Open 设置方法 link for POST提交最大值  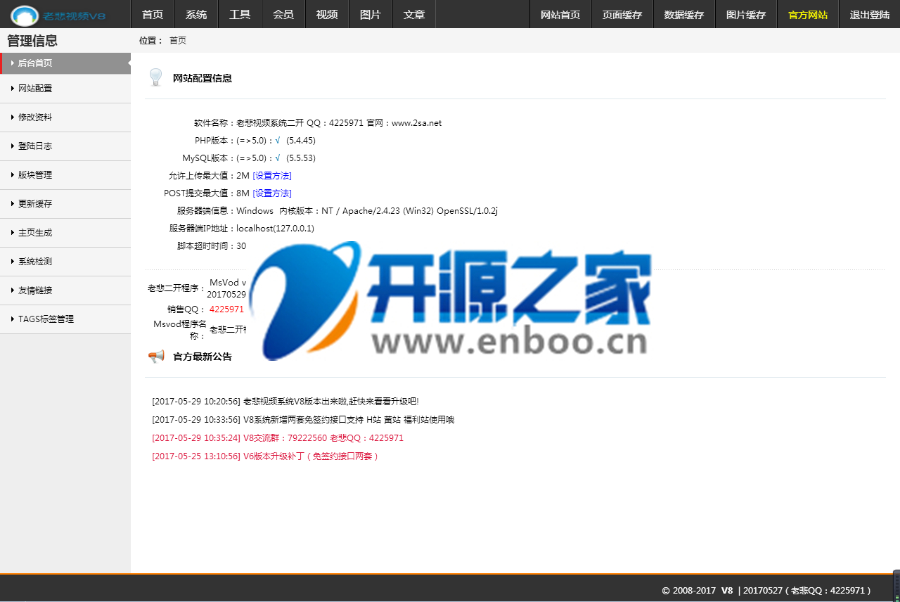[x=272, y=193]
